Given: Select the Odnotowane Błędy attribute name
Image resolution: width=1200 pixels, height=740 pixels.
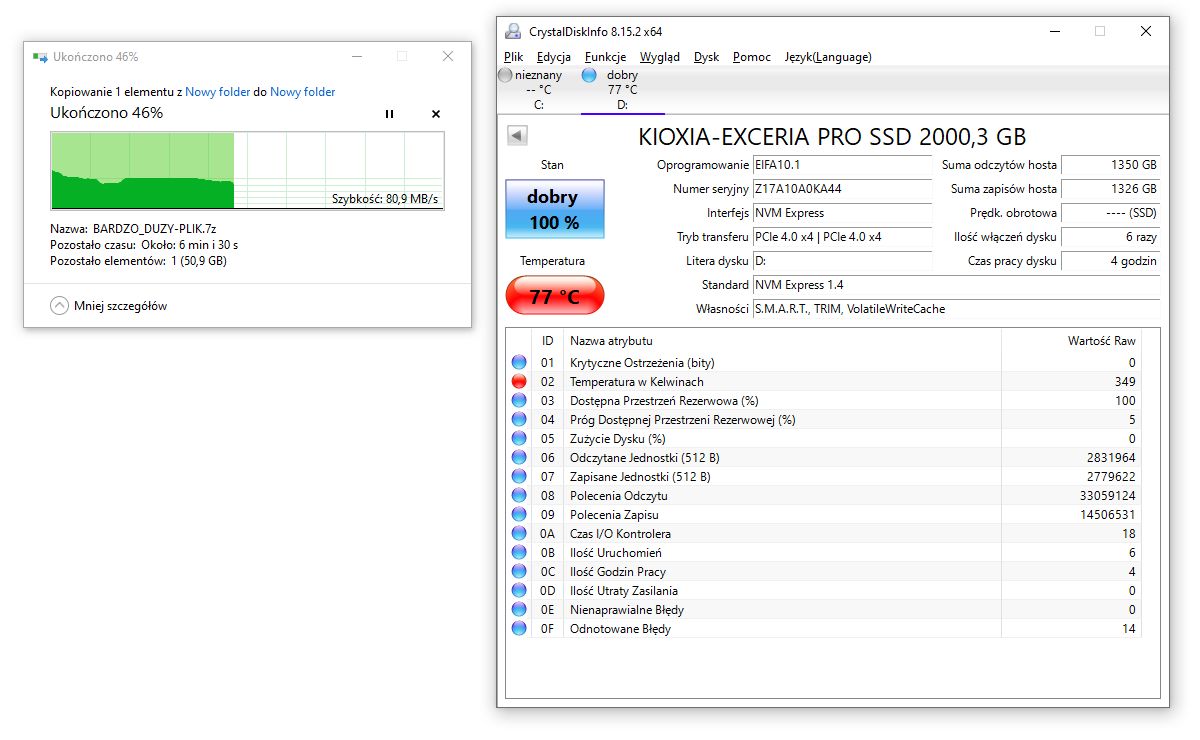Looking at the screenshot, I should (x=620, y=629).
